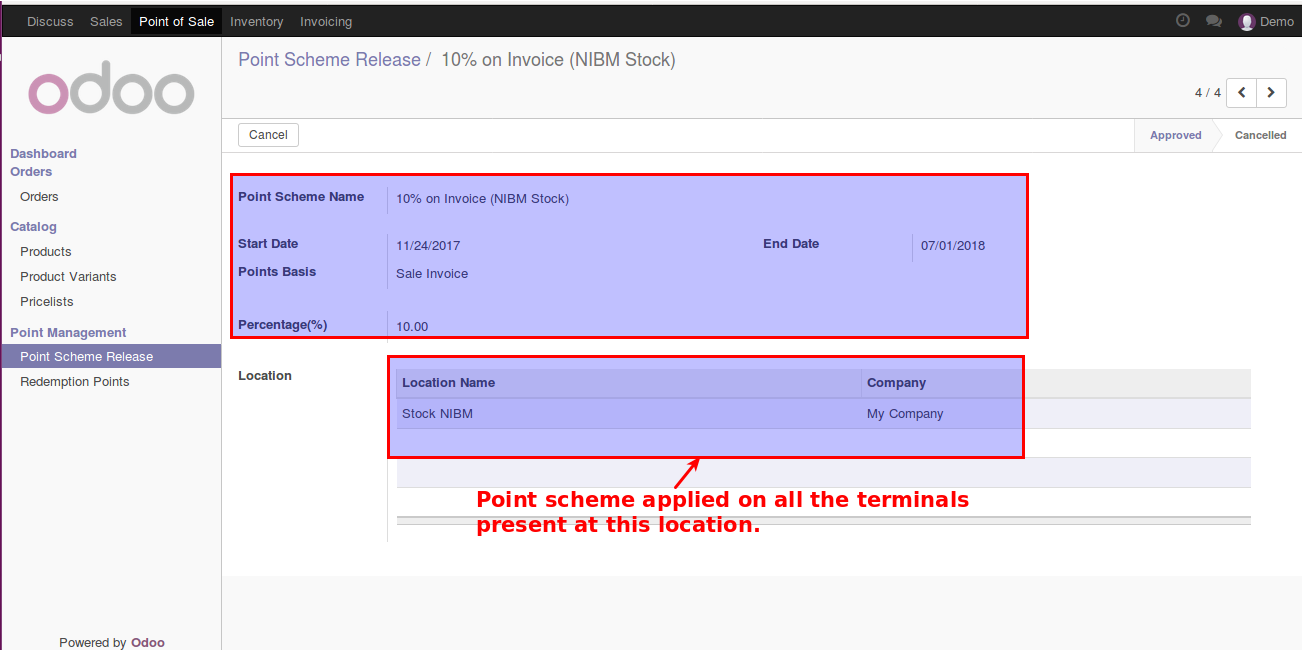Click the Cancel button
The image size is (1302, 650).
click(x=268, y=135)
